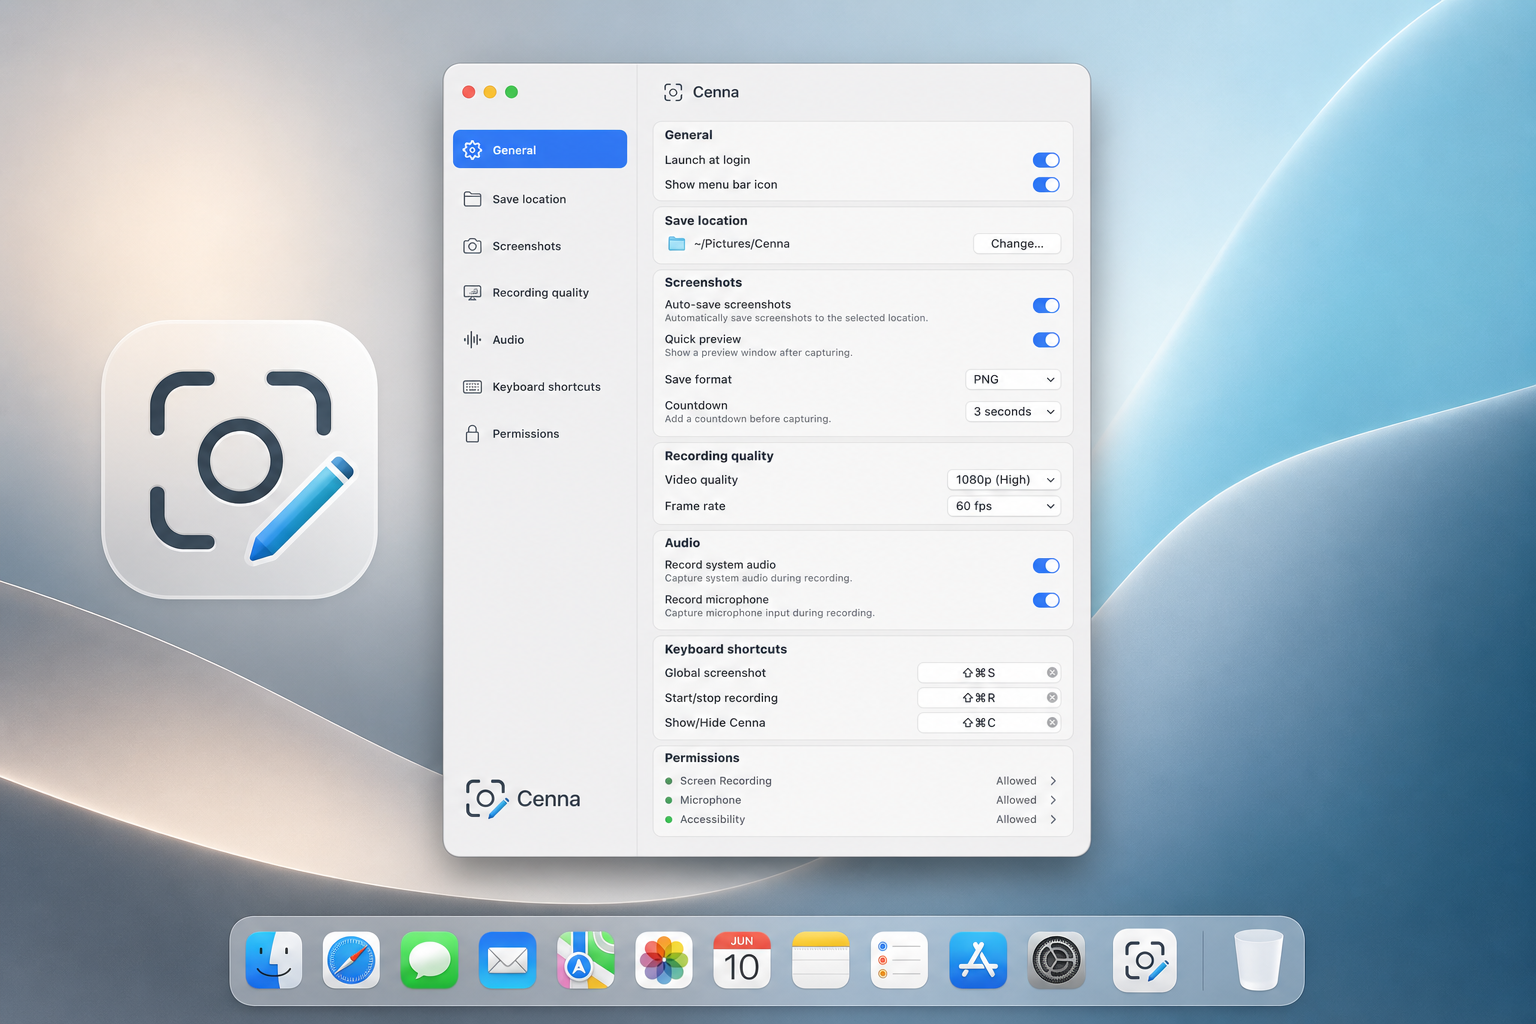The image size is (1536, 1024).
Task: Click the large Cenna icon on desktop
Action: click(240, 459)
